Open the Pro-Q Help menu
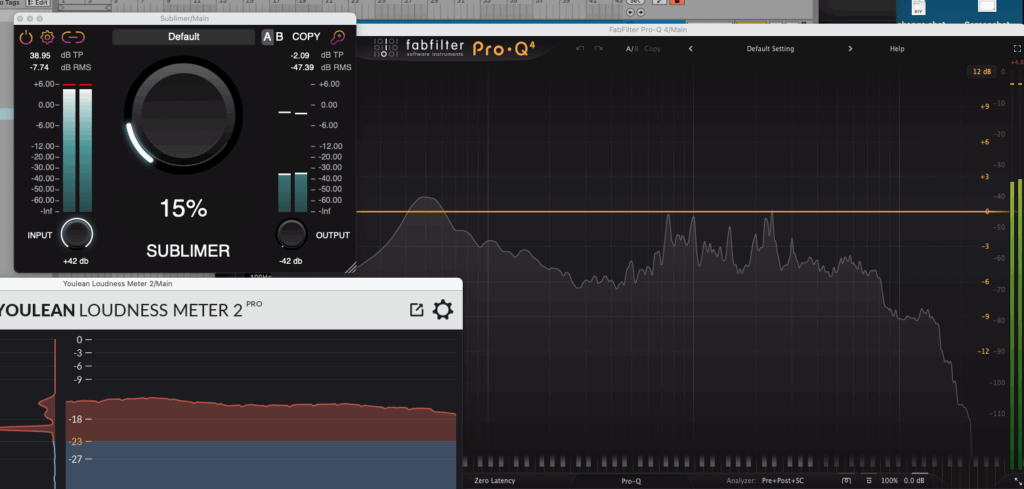 (x=897, y=49)
